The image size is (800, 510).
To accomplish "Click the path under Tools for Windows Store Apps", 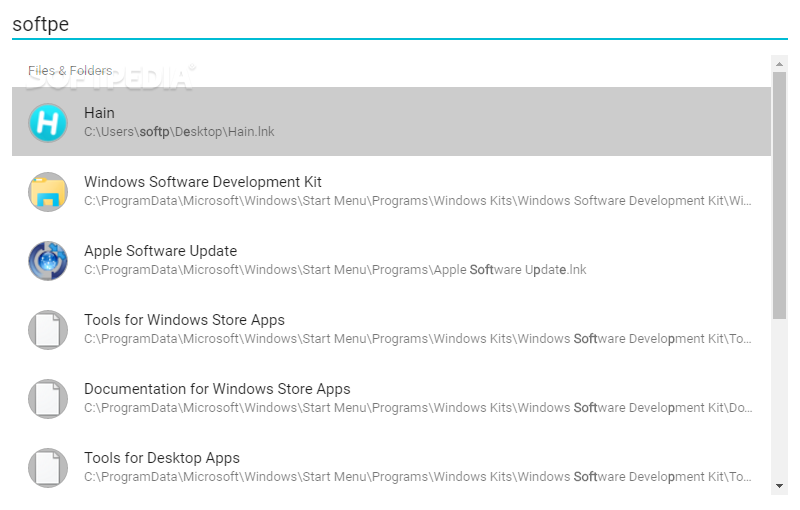I will [x=417, y=339].
